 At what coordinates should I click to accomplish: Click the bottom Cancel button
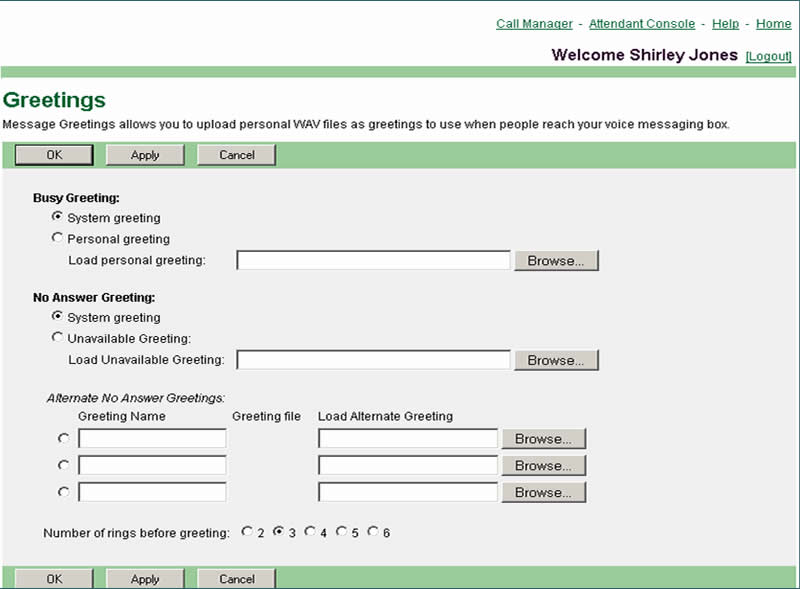(x=236, y=579)
